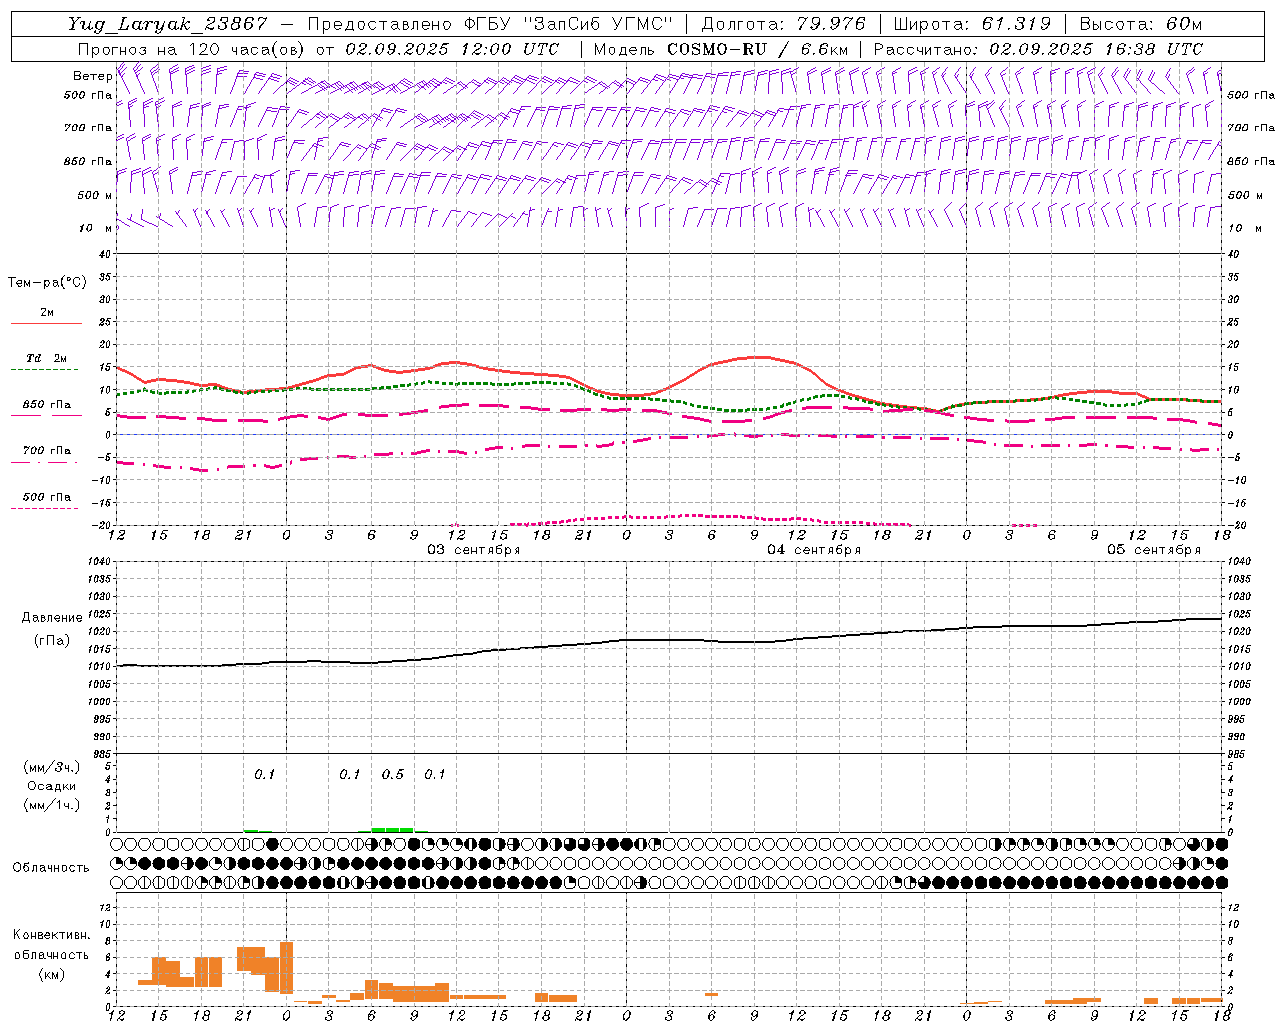Click the 10 м wind level label on left
Image resolution: width=1280 pixels, height=1024 pixels.
[95, 228]
